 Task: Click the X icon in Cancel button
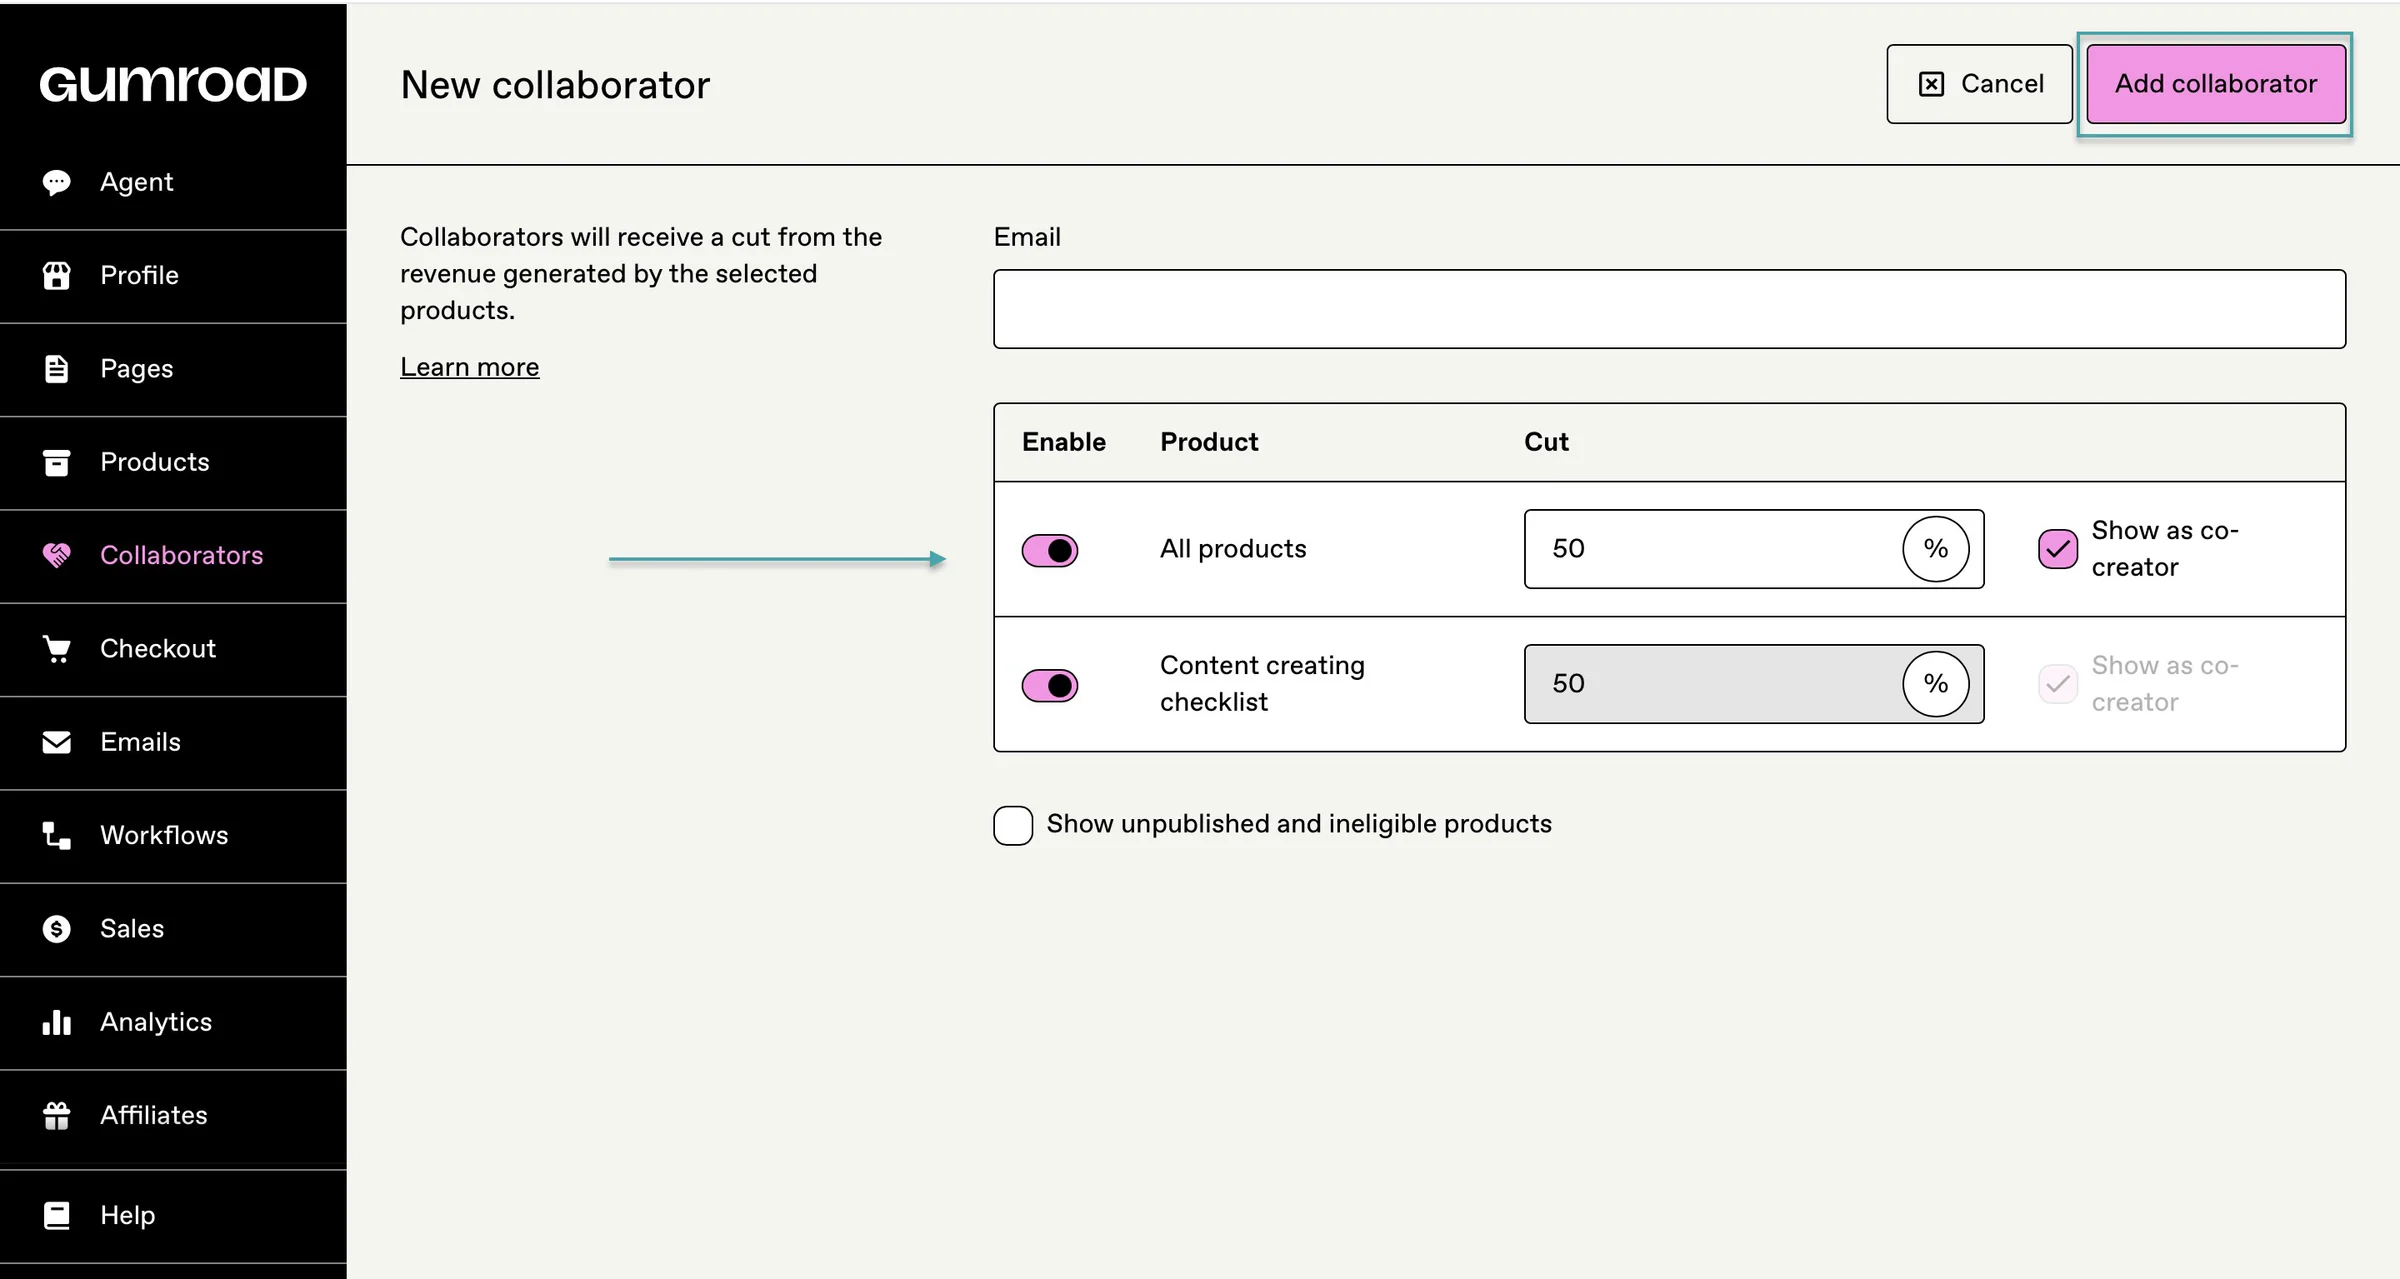(1932, 84)
